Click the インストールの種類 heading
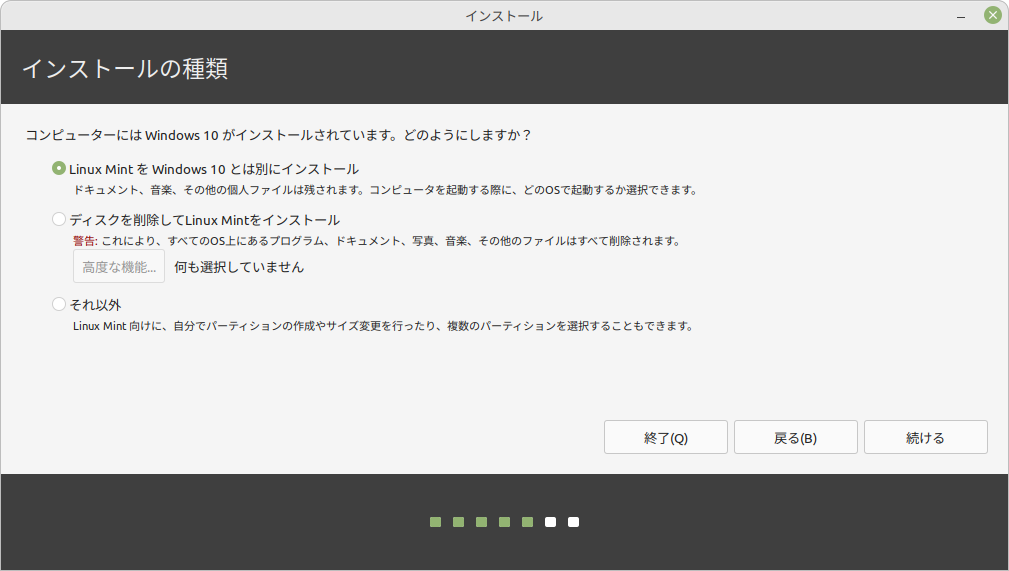1009x571 pixels. pos(125,68)
